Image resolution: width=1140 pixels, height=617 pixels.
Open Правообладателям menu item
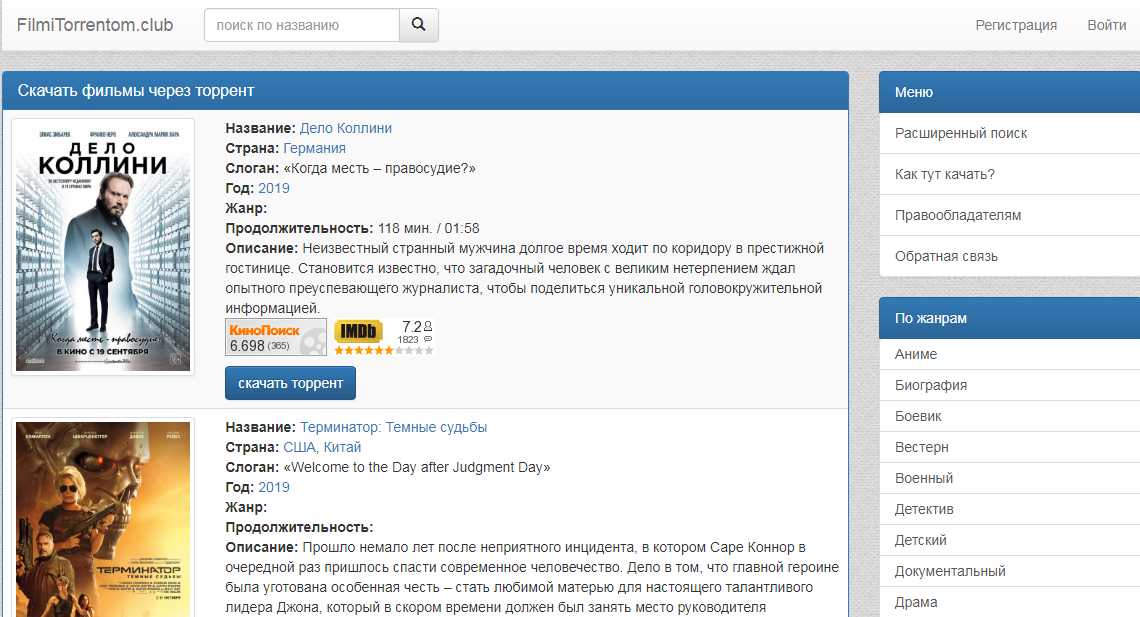pos(958,215)
